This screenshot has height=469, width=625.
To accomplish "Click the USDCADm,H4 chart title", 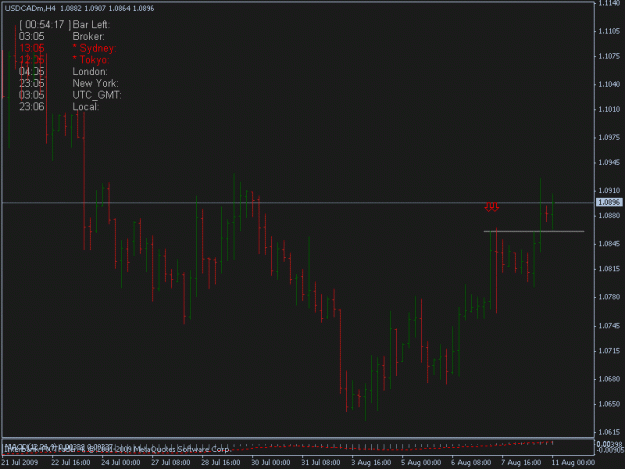I will point(30,8).
